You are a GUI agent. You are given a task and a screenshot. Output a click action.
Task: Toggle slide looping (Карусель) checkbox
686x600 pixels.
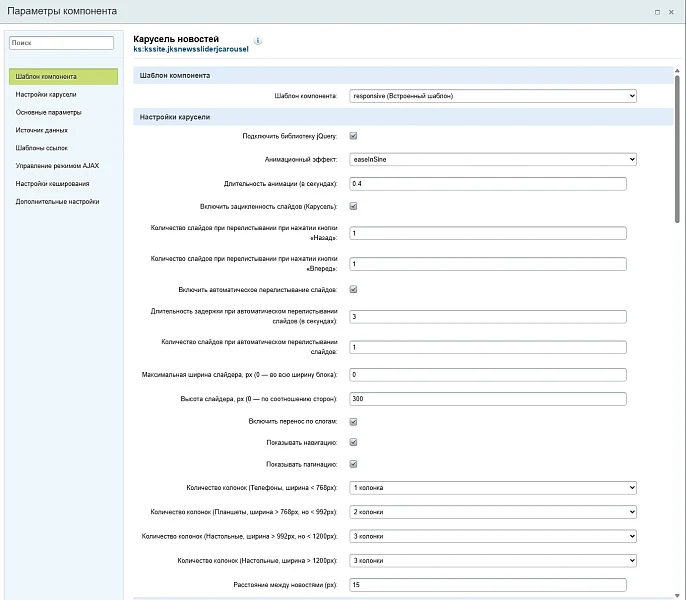354,206
